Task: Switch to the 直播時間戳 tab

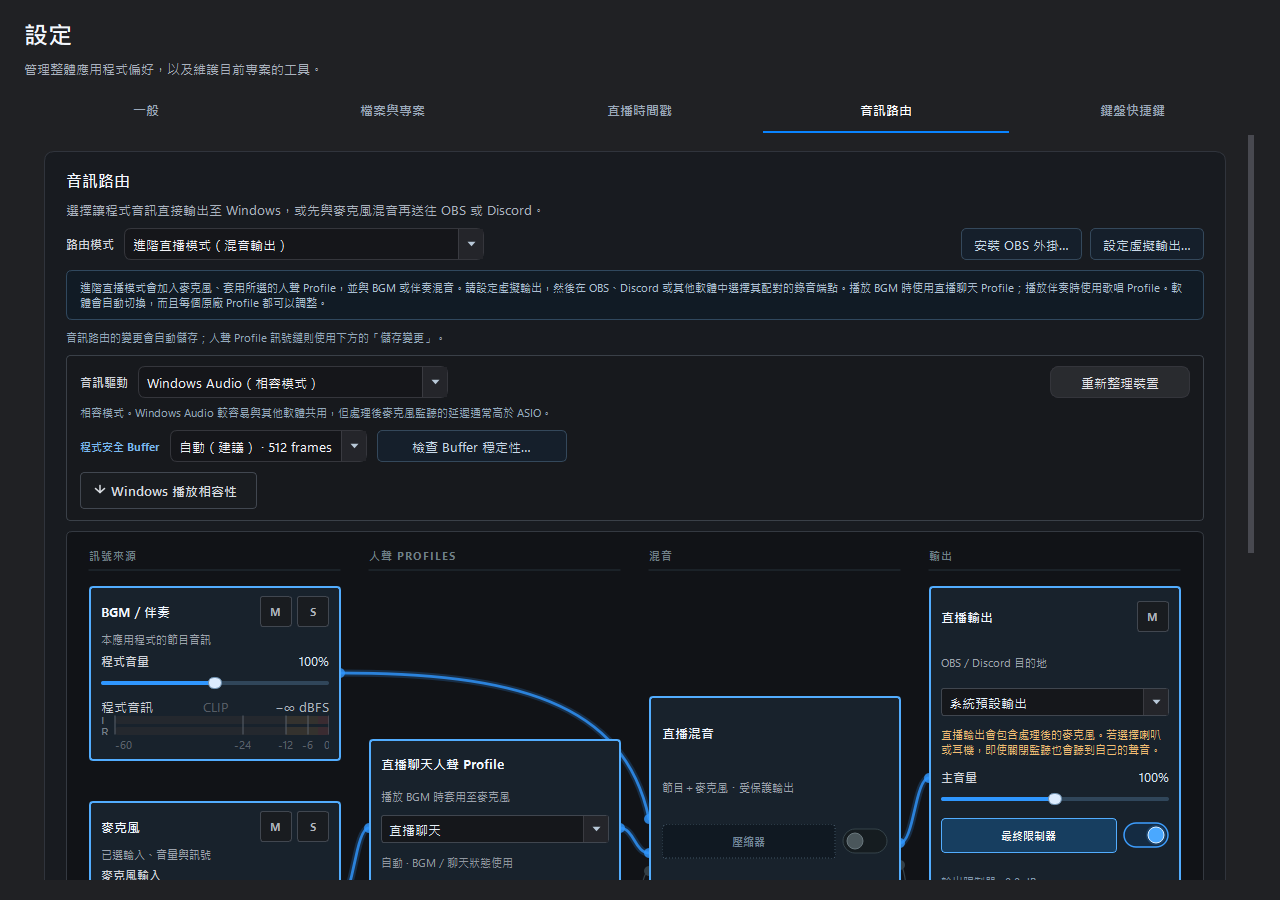Action: tap(640, 110)
